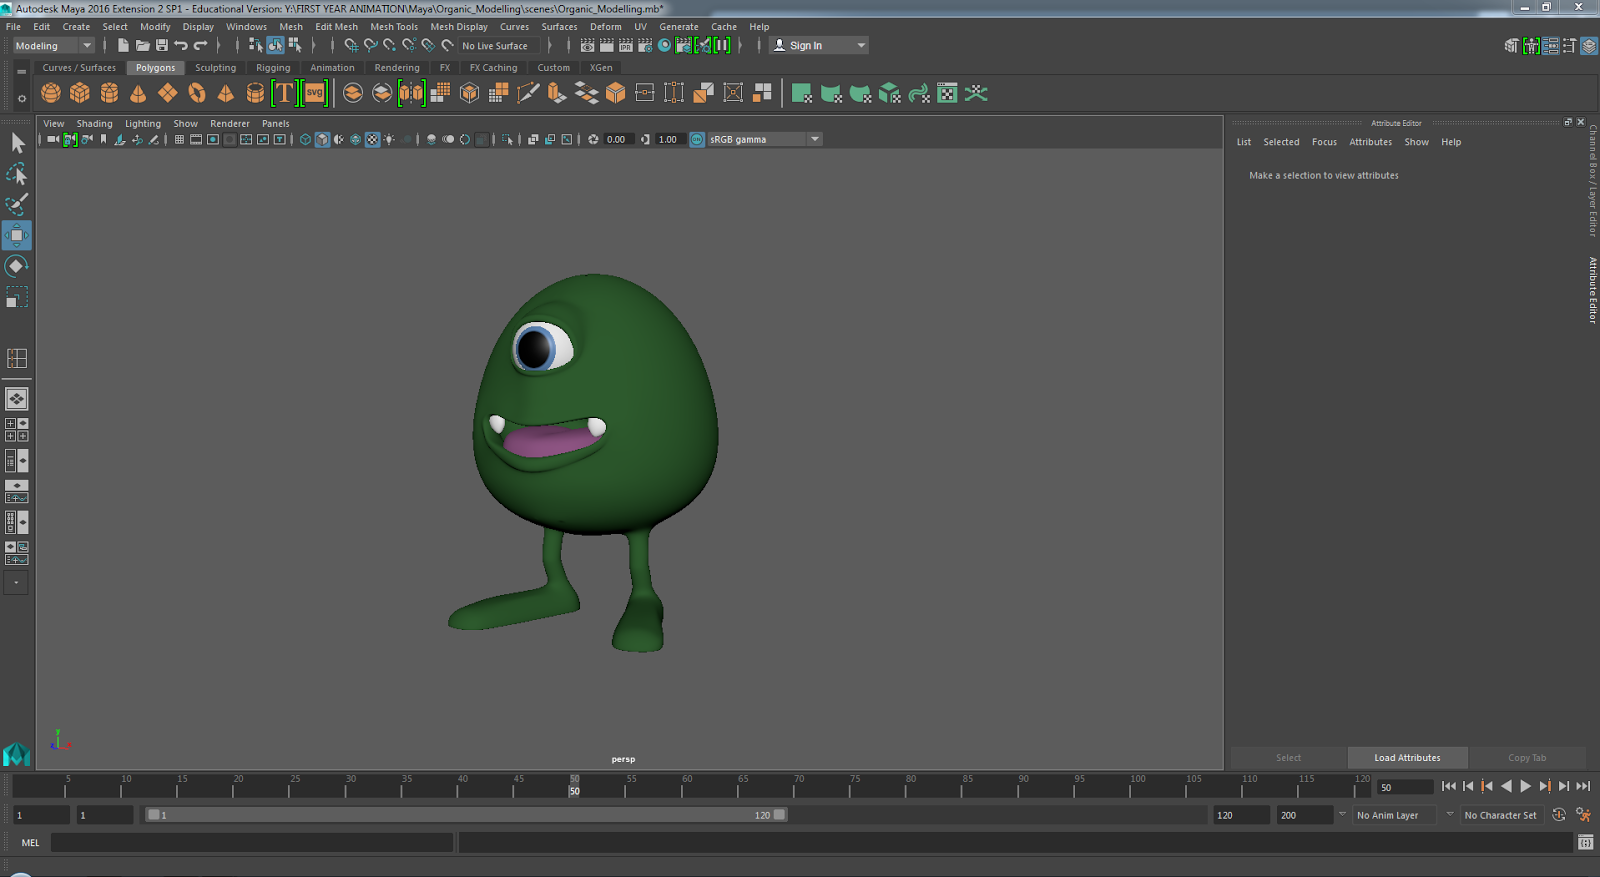Open the Attribute Editor Focus menu
The image size is (1600, 877).
point(1324,142)
